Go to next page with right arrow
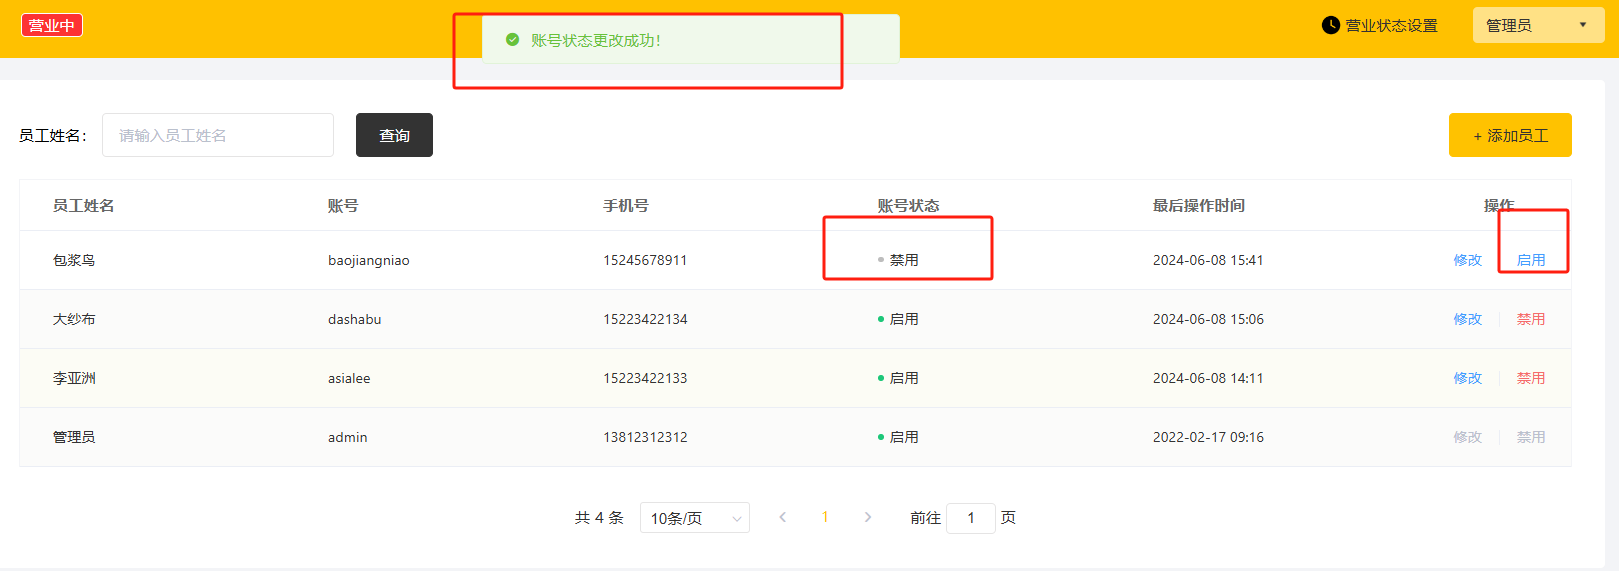1619x571 pixels. point(867,517)
